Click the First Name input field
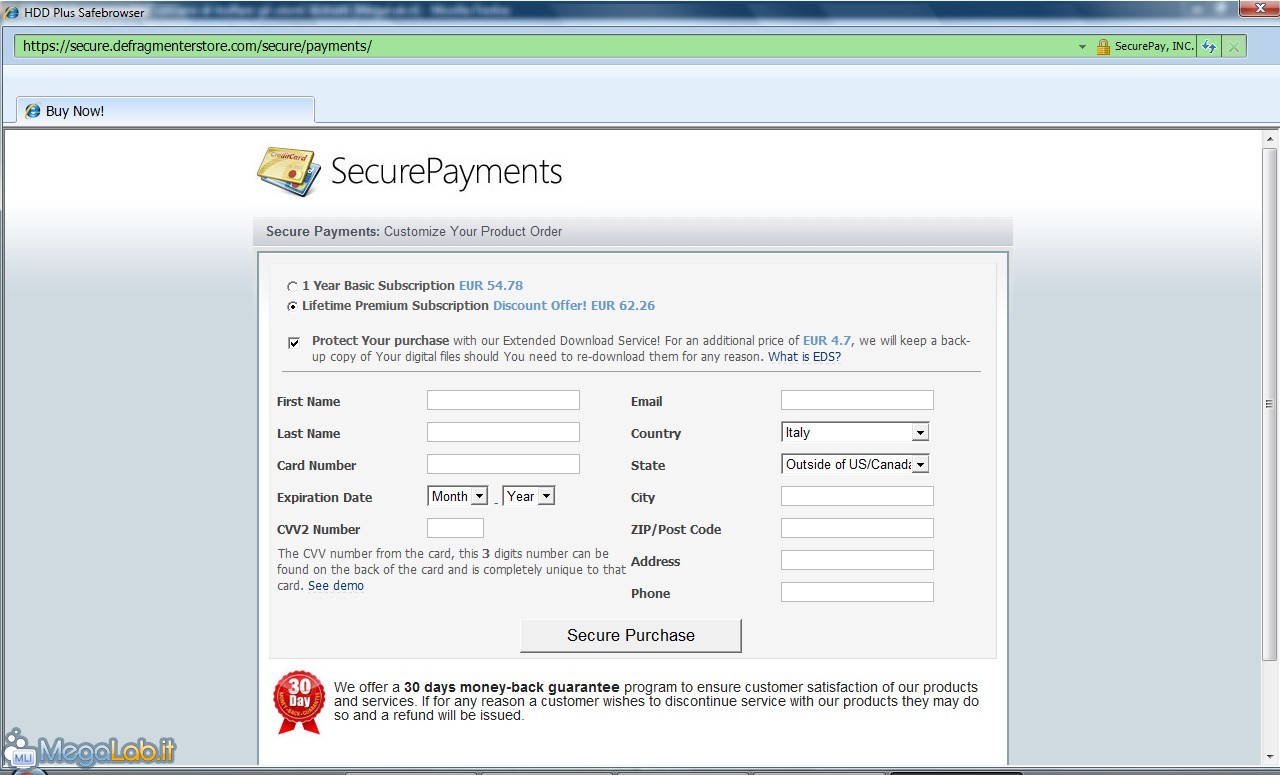 point(503,400)
